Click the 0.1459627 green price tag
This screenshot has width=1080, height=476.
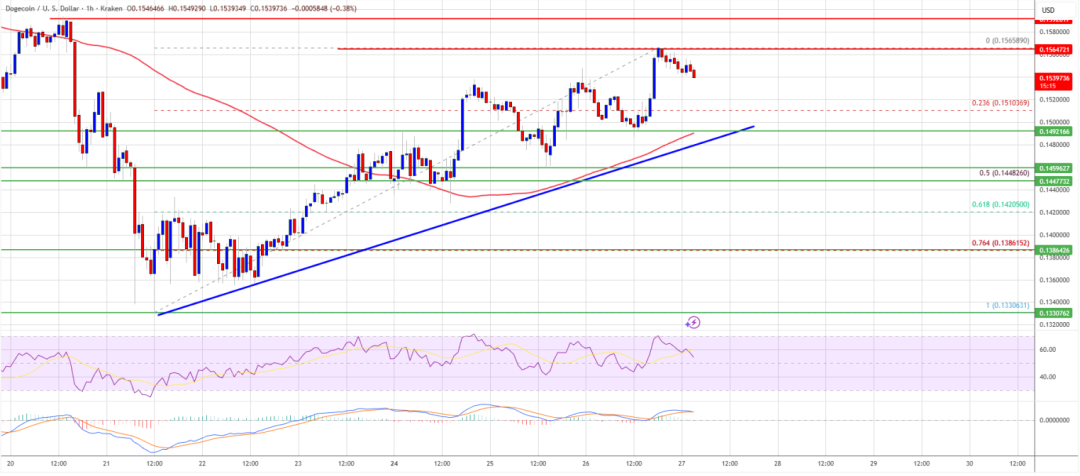(x=1055, y=168)
